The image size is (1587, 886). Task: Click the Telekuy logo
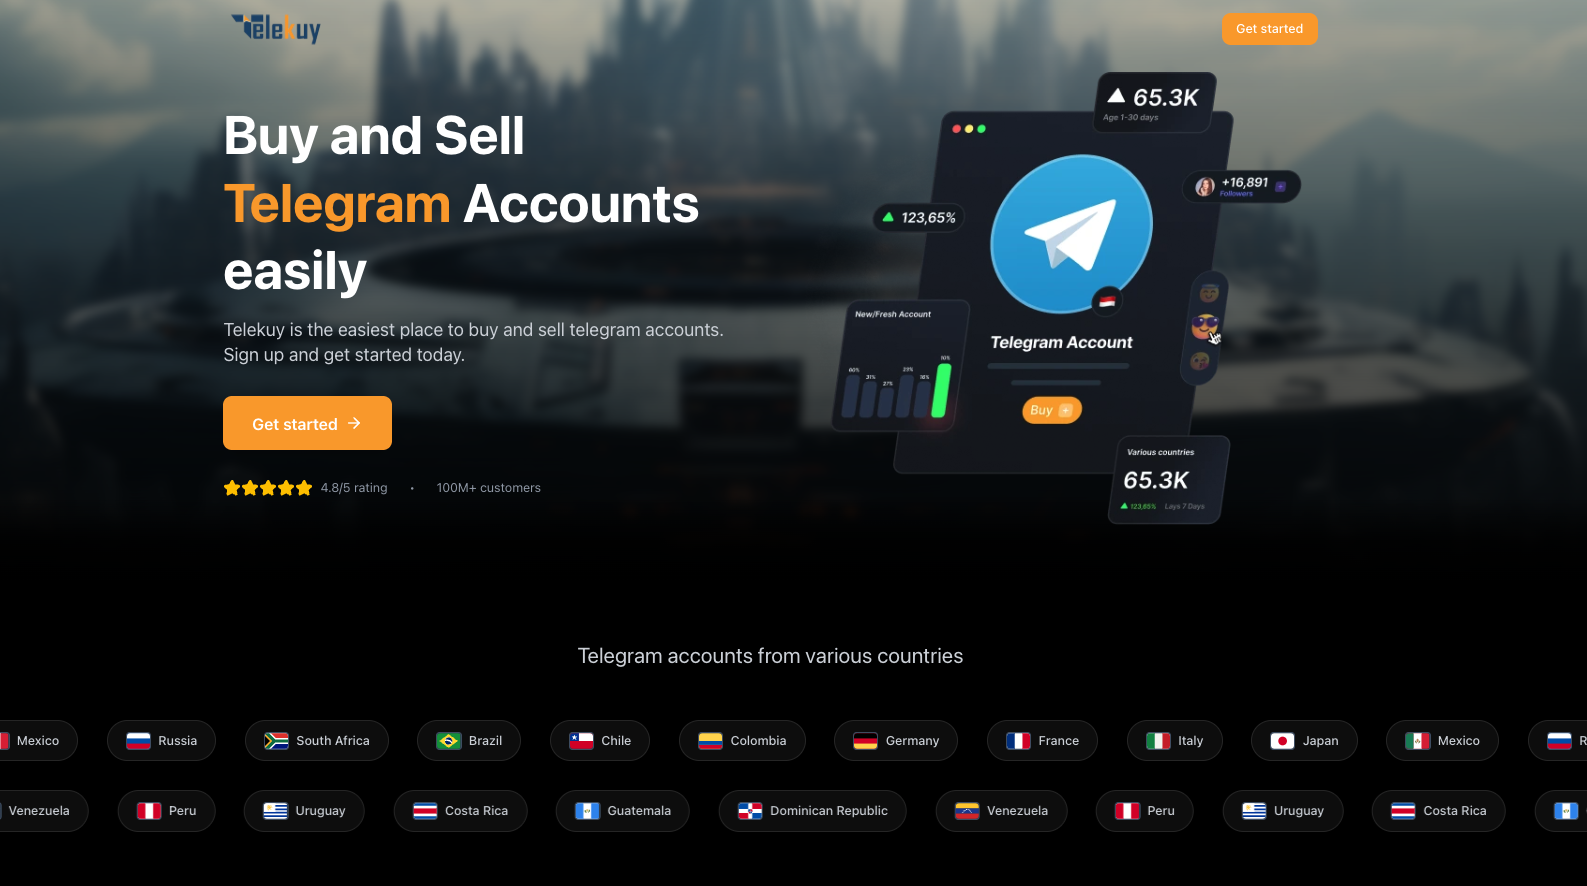coord(276,28)
